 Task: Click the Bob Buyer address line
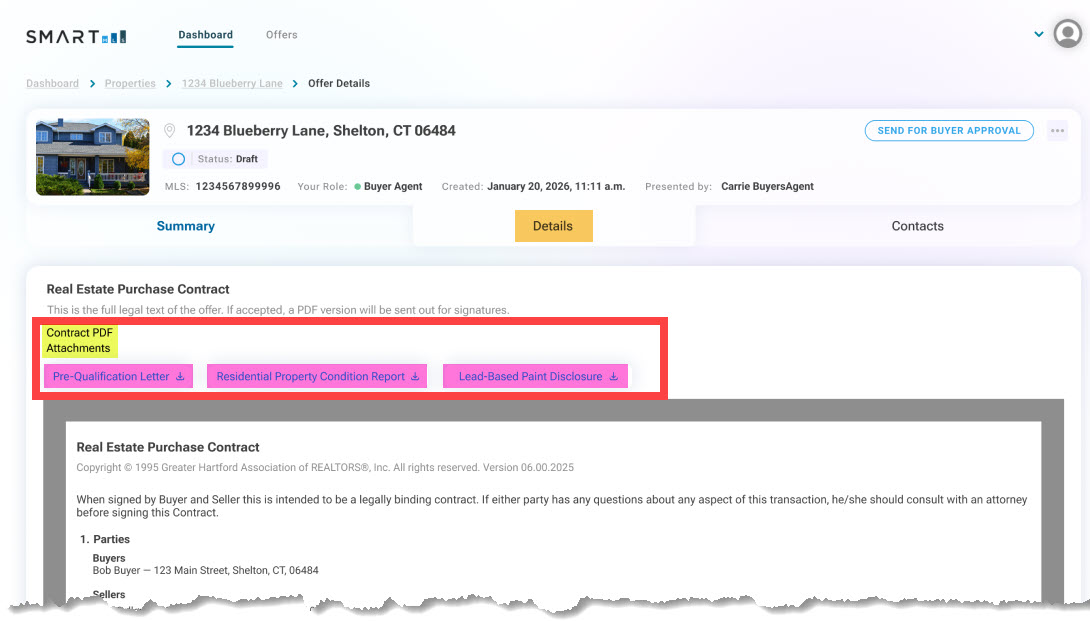tap(206, 571)
